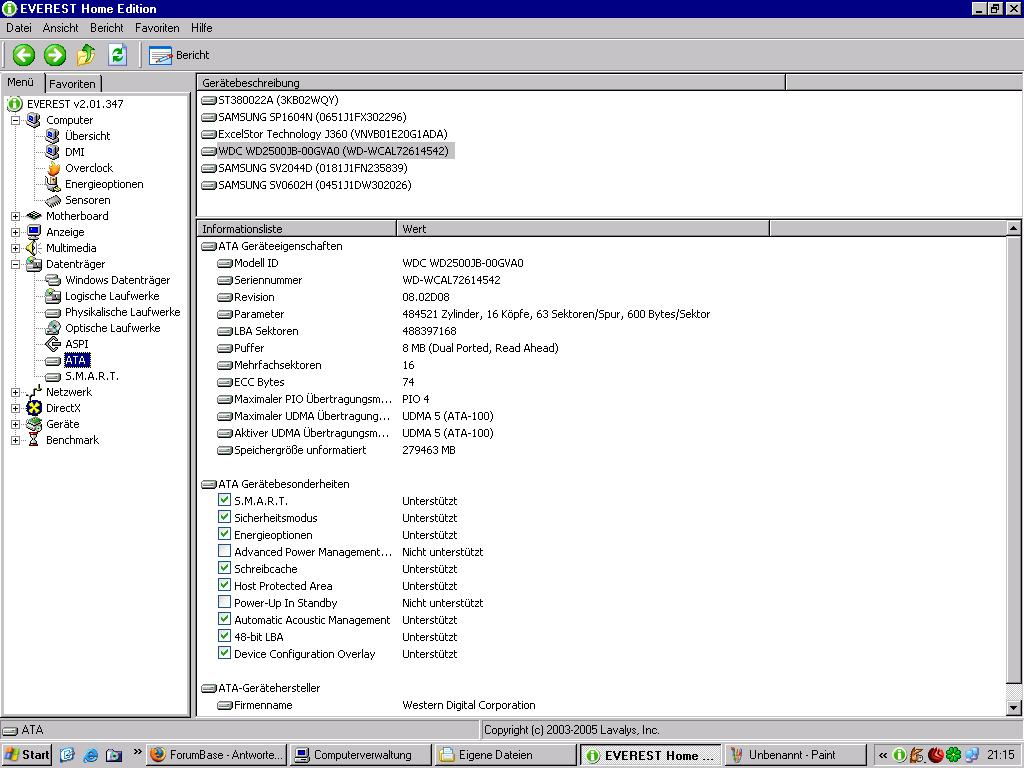Click the Up folder toolbar icon

[x=86, y=55]
